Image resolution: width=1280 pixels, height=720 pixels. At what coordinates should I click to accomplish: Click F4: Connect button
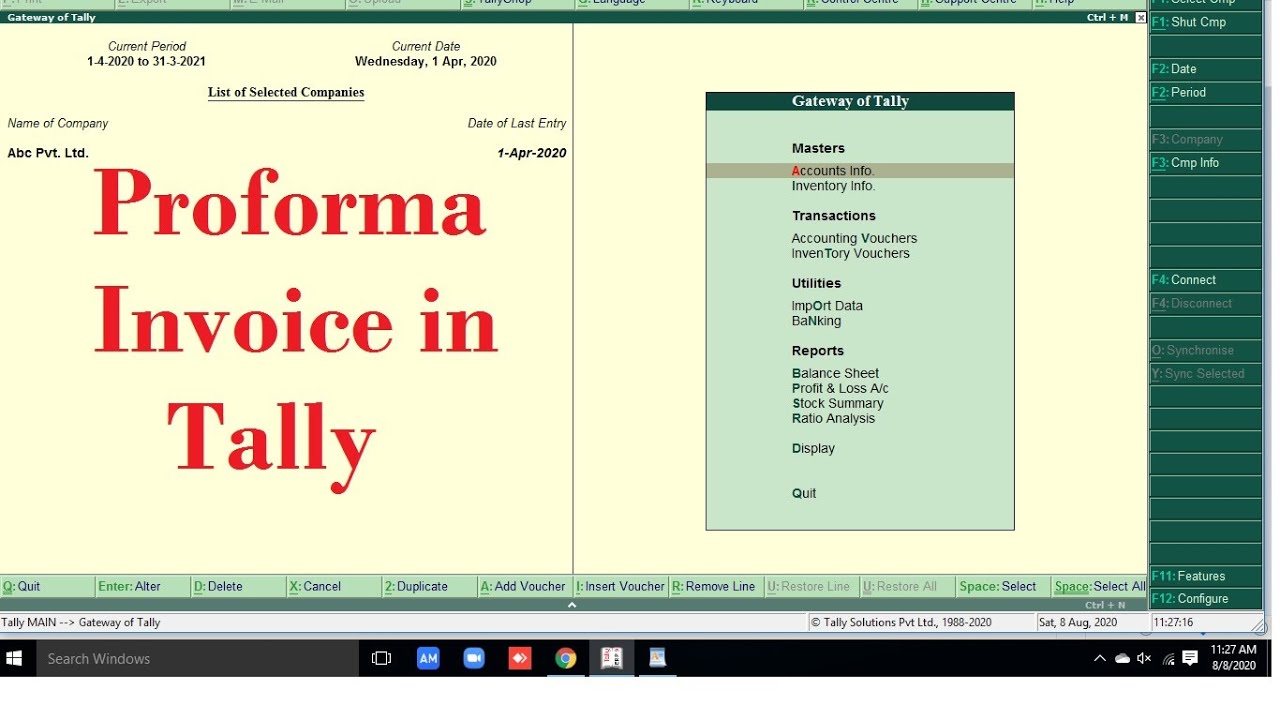[x=1205, y=280]
